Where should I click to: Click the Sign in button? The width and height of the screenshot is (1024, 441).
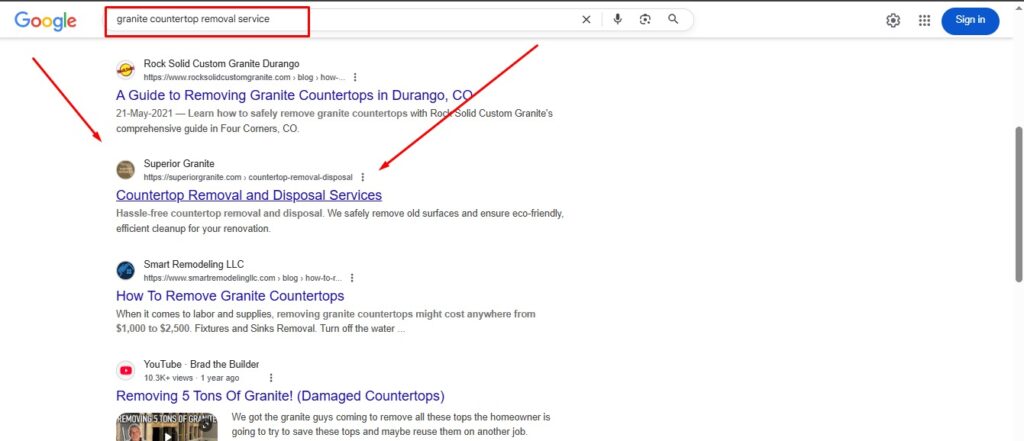pyautogui.click(x=970, y=20)
